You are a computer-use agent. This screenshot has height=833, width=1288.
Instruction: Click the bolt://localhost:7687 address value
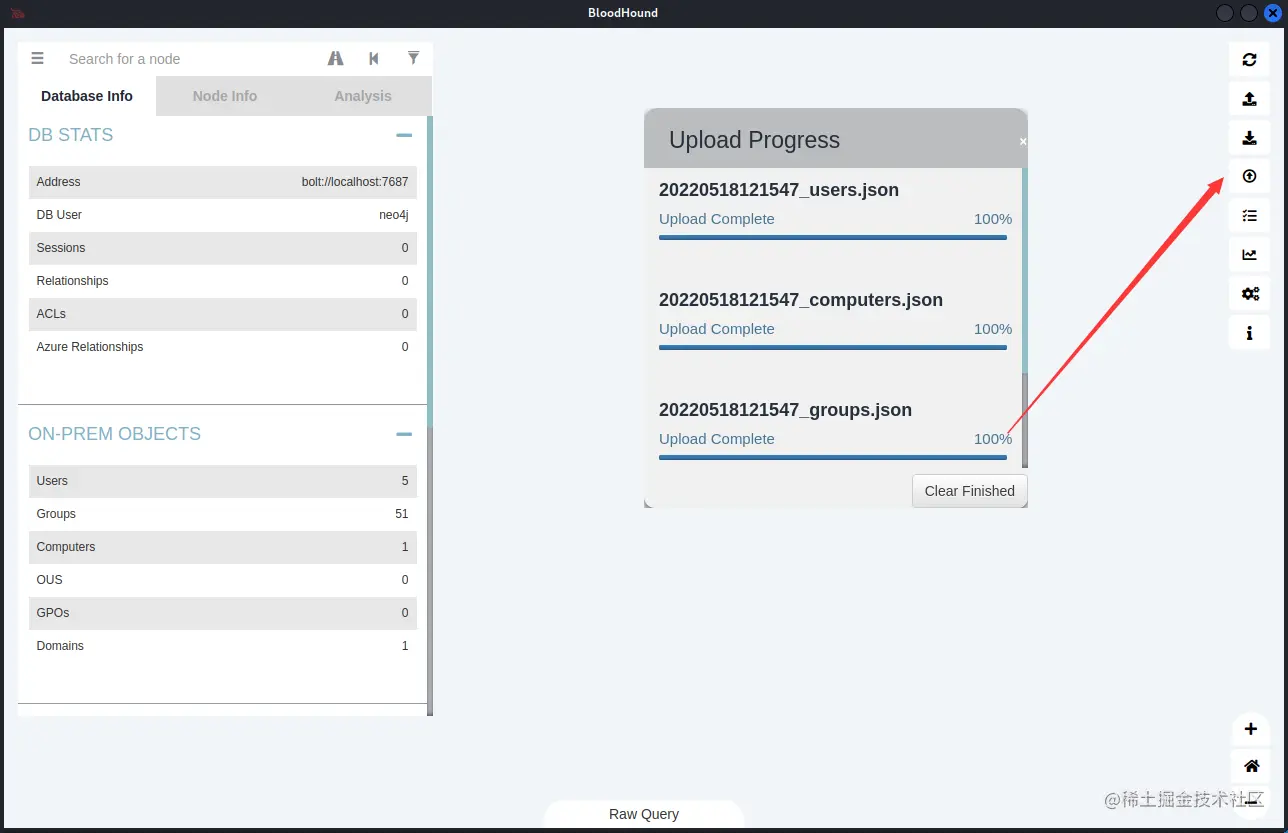(x=355, y=182)
